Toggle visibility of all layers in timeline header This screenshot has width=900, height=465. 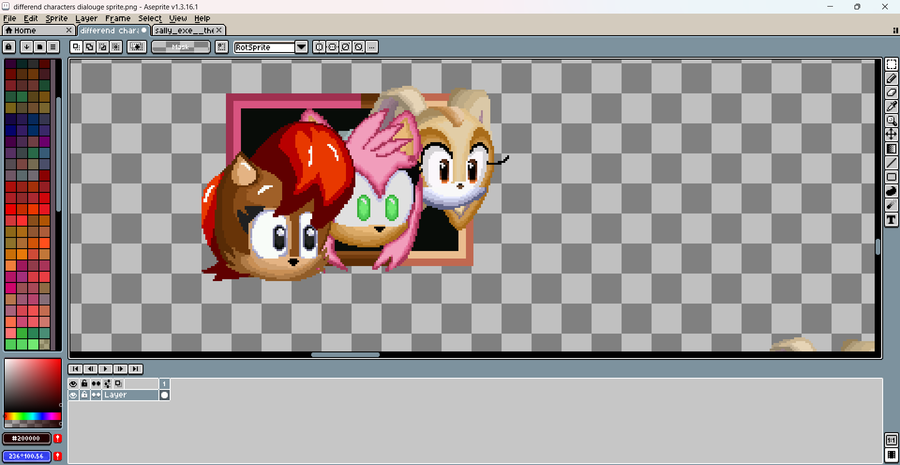tap(73, 383)
